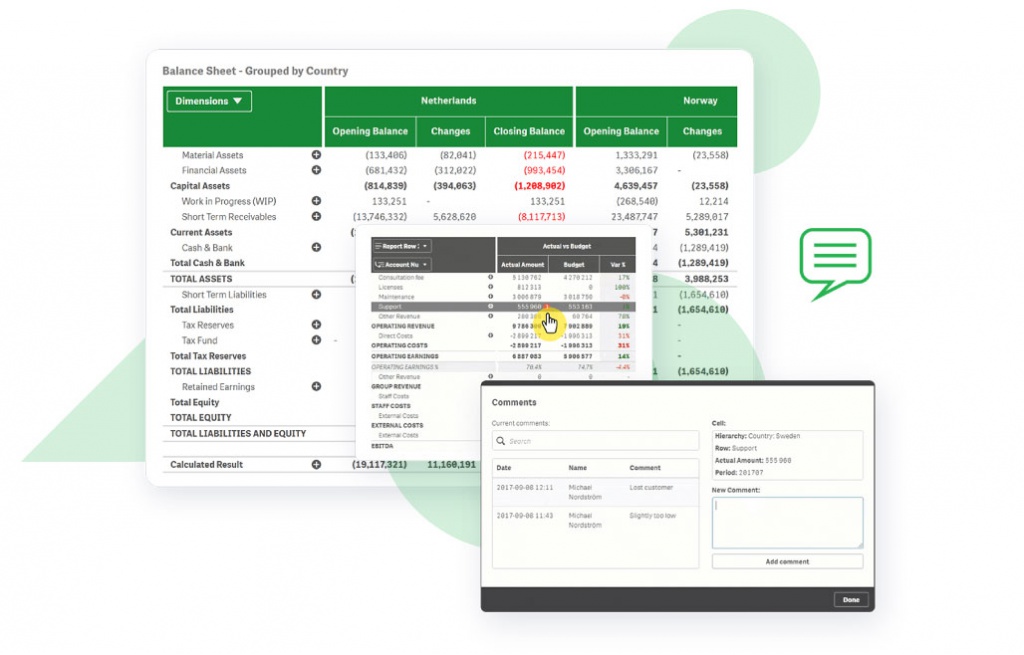The width and height of the screenshot is (1024, 655).
Task: Expand the Material Assets row plus icon
Action: 316,155
